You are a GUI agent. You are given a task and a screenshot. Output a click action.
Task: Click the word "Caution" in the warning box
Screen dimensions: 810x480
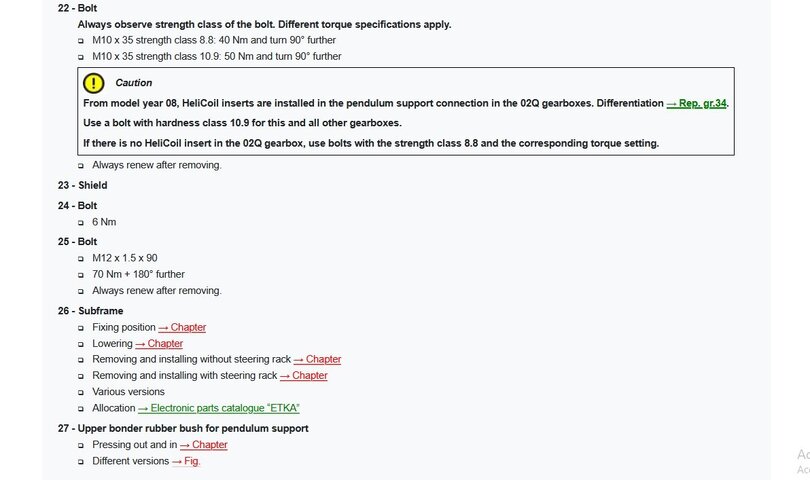(x=134, y=83)
